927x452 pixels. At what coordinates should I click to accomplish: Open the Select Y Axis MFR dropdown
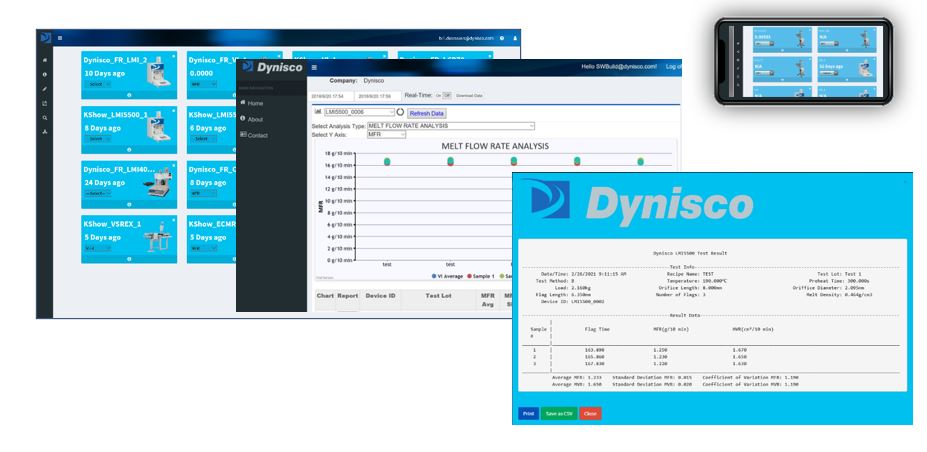(387, 135)
